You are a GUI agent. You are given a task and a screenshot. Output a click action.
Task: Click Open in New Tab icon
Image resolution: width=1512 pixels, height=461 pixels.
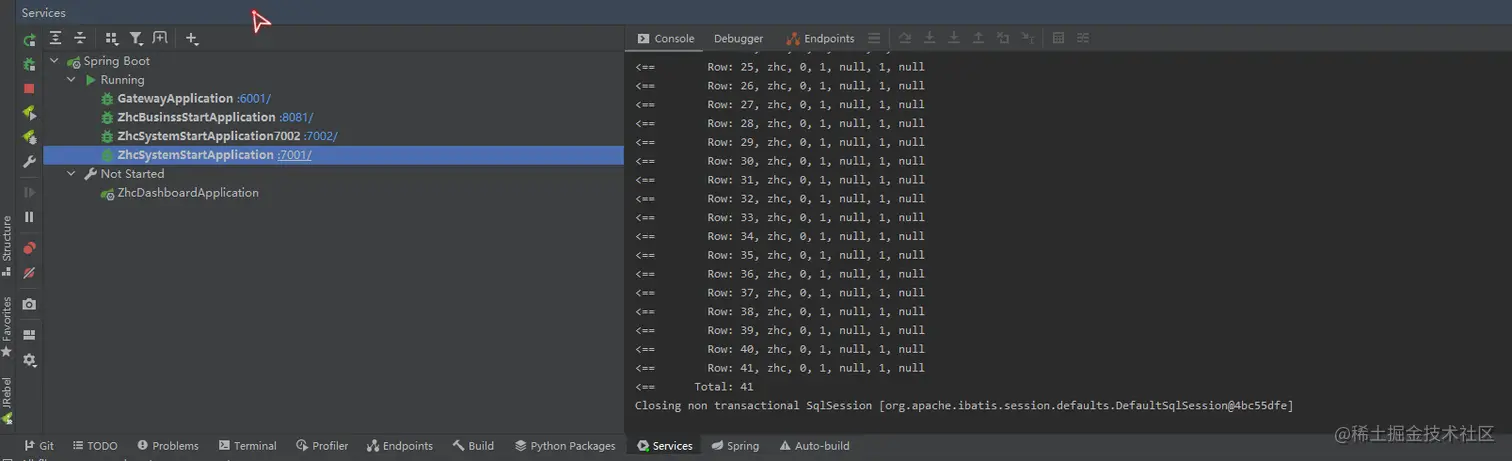coord(160,38)
